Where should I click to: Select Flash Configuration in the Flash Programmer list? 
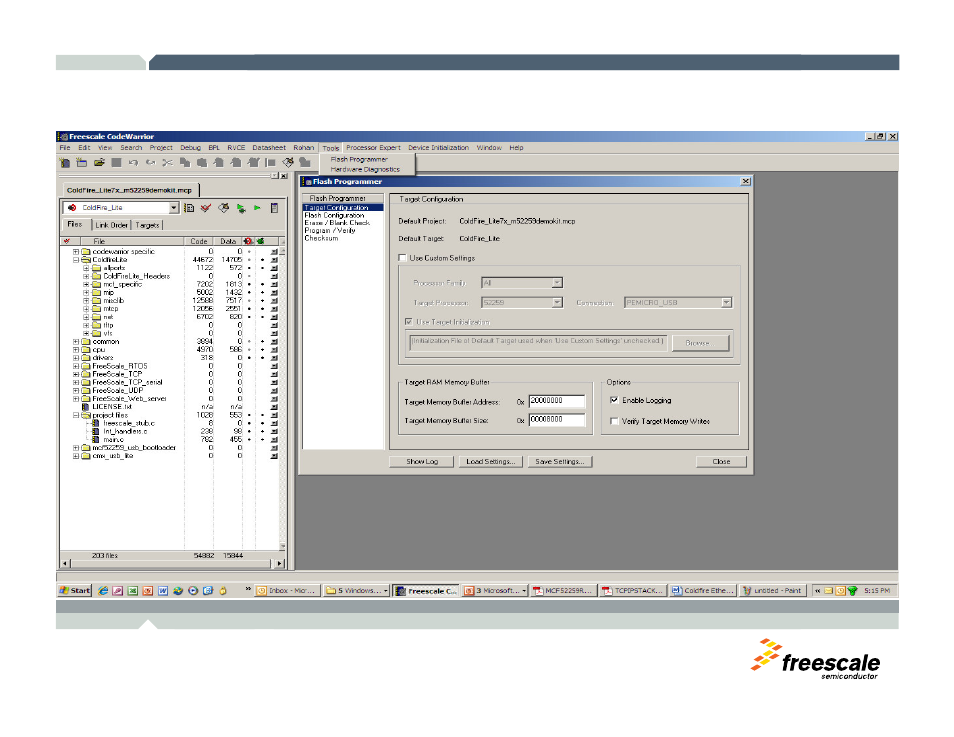point(334,215)
